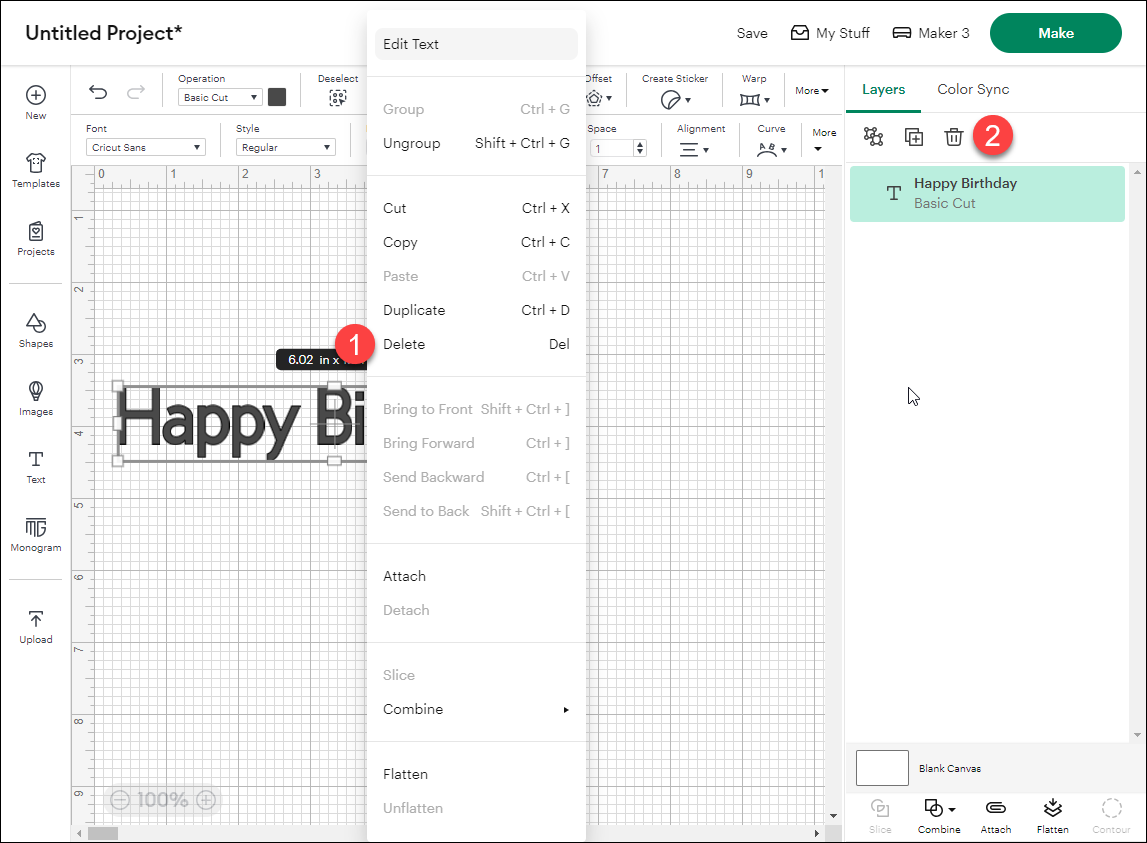Click the Blank Canvas swatch
Screen dimensions: 1147x843
point(882,768)
